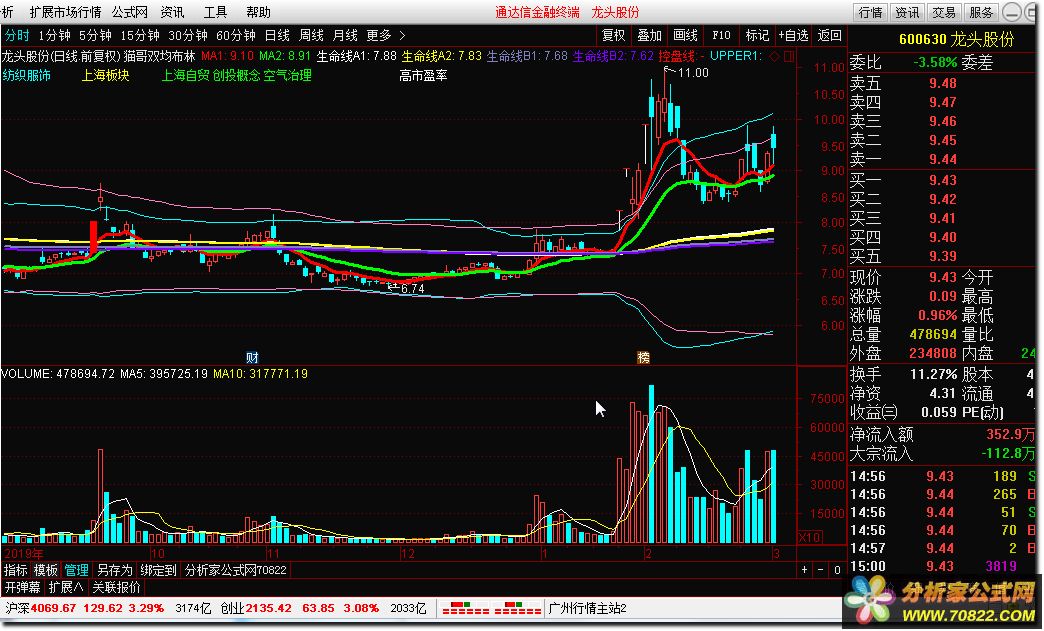Select the 周线 weekly chart tab

point(311,35)
